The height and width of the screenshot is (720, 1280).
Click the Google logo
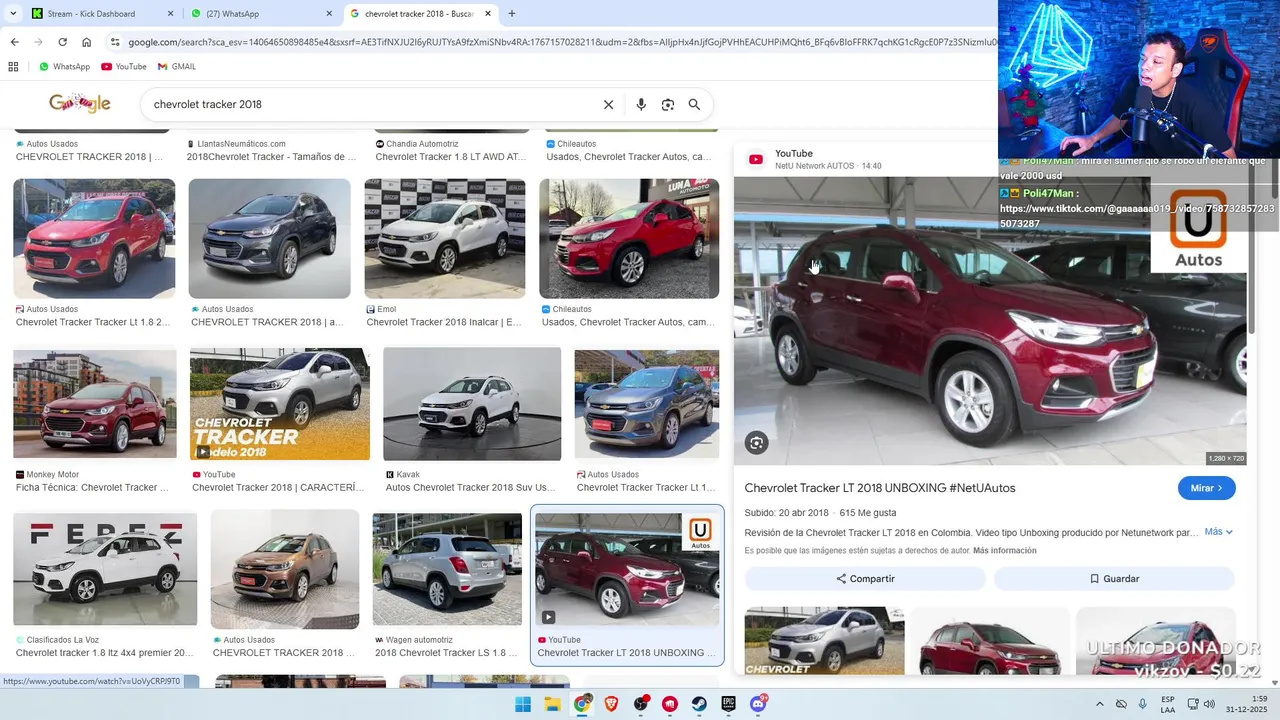[80, 103]
